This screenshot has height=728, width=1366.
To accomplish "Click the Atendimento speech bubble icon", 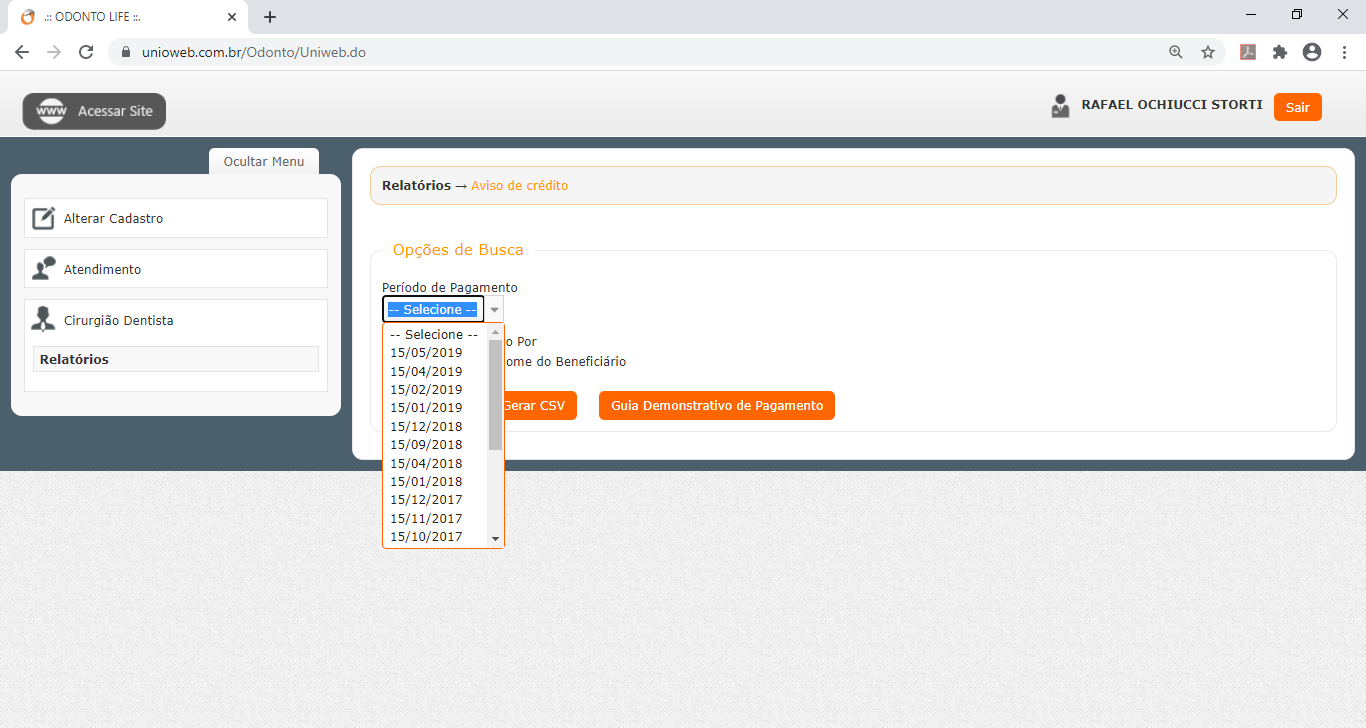I will coord(43,269).
